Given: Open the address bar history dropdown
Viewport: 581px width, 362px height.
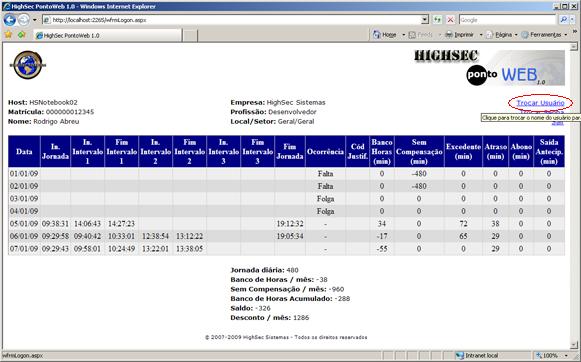Looking at the screenshot, I should point(425,20).
